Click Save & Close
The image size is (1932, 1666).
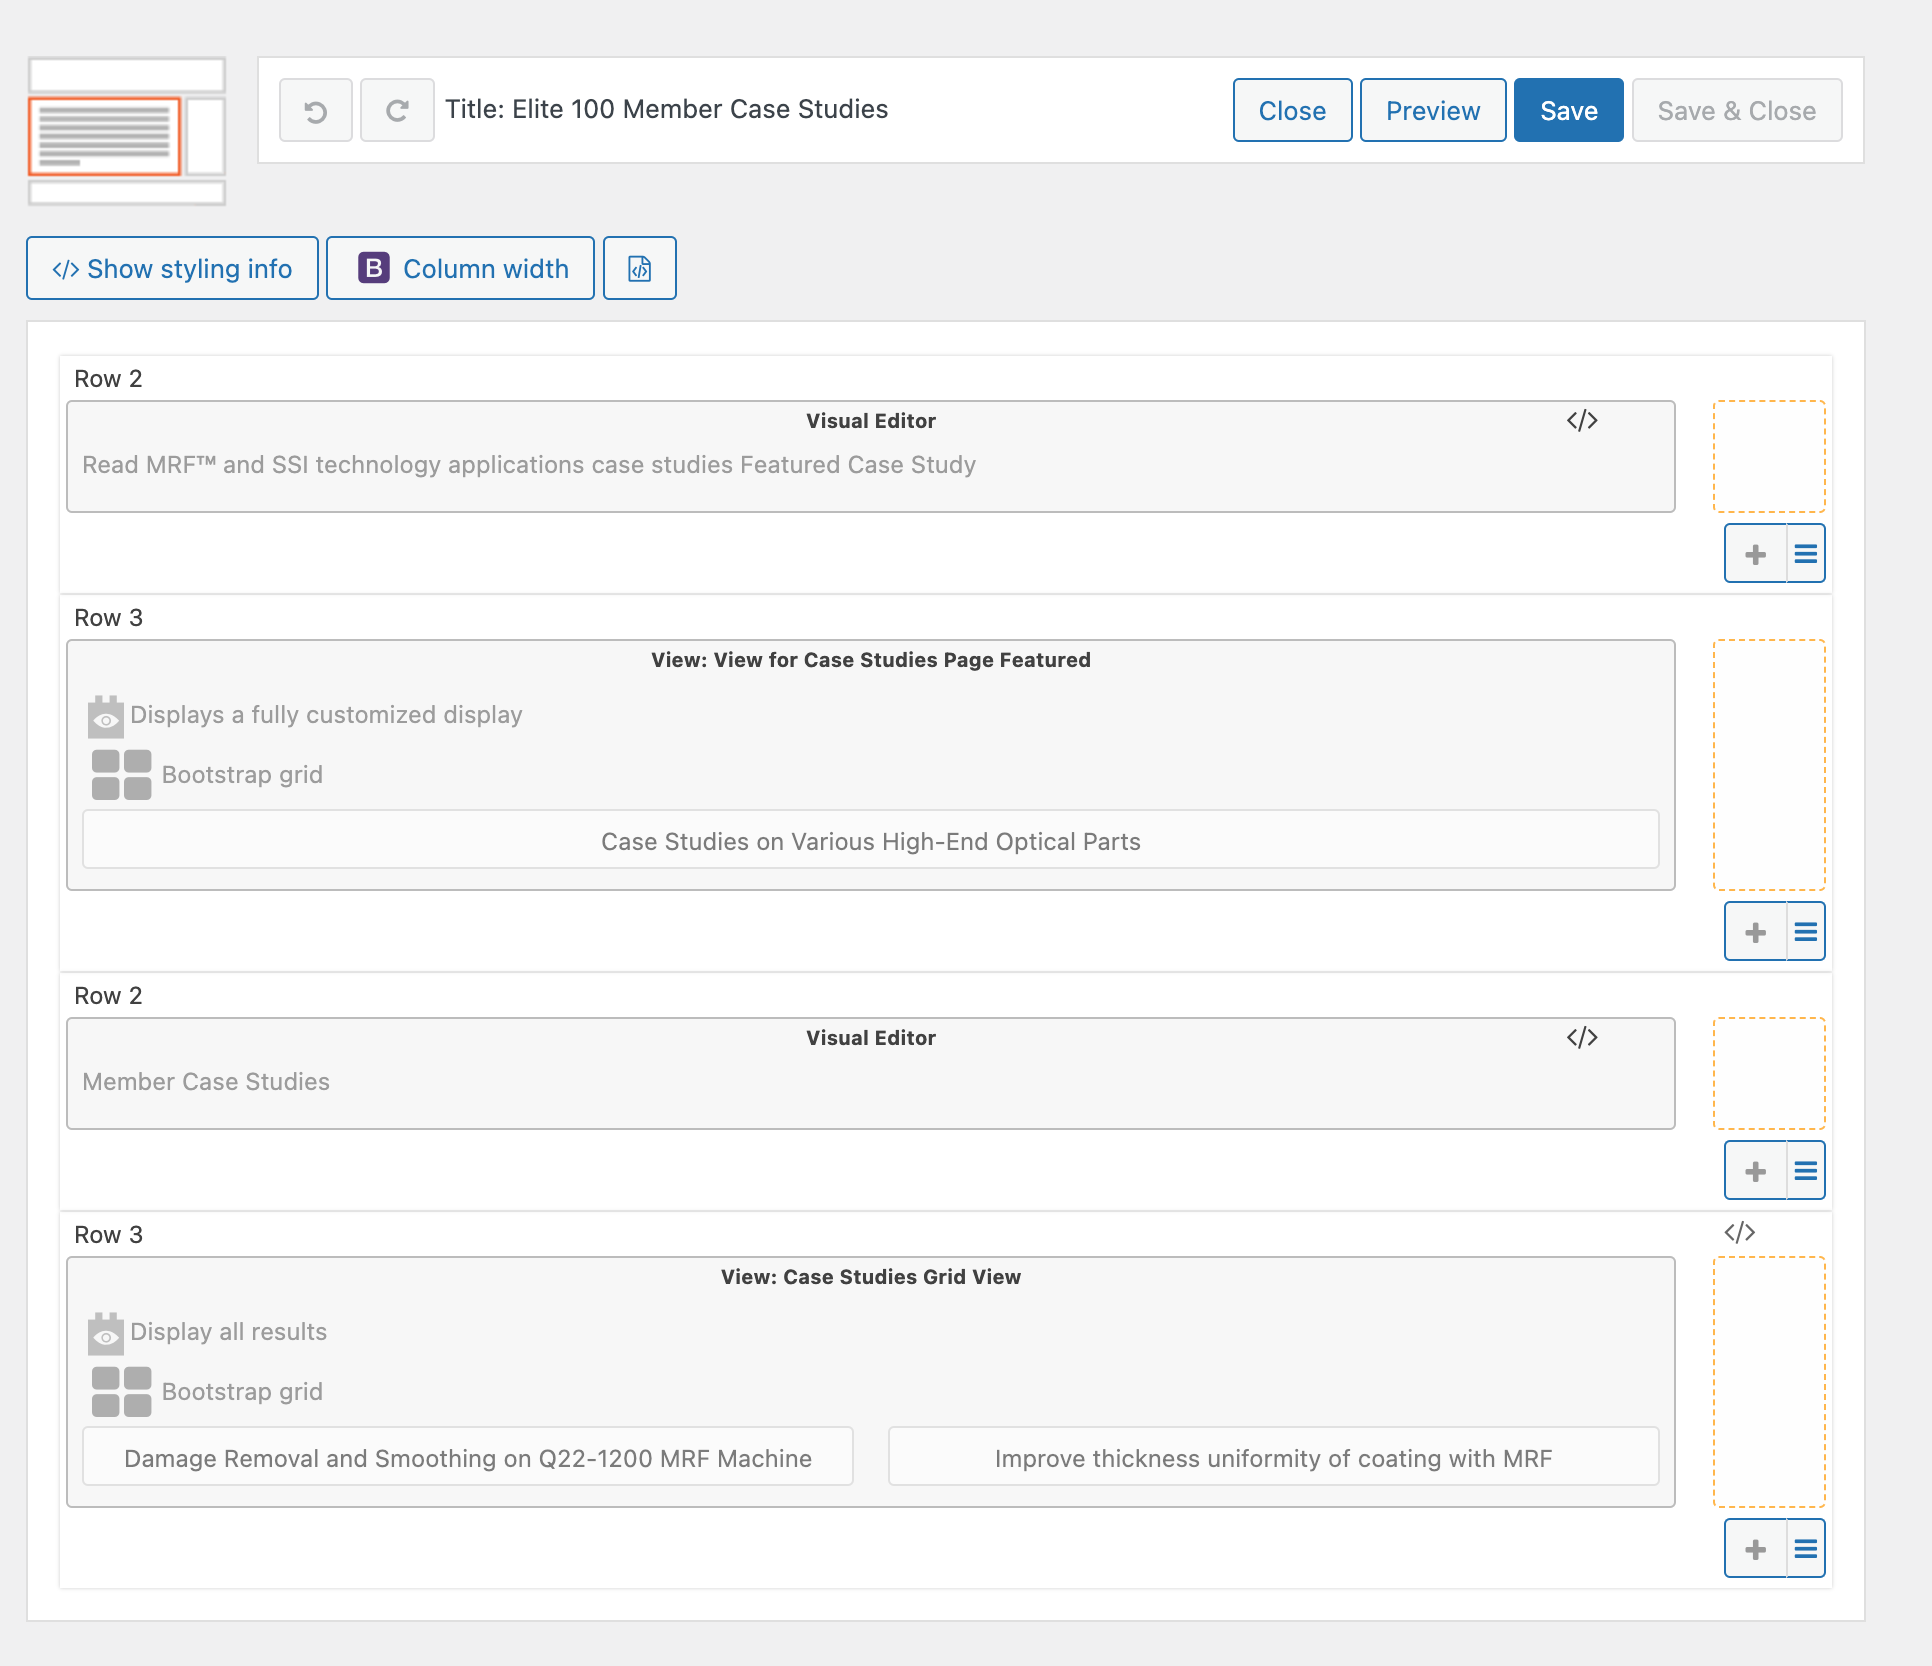tap(1737, 111)
